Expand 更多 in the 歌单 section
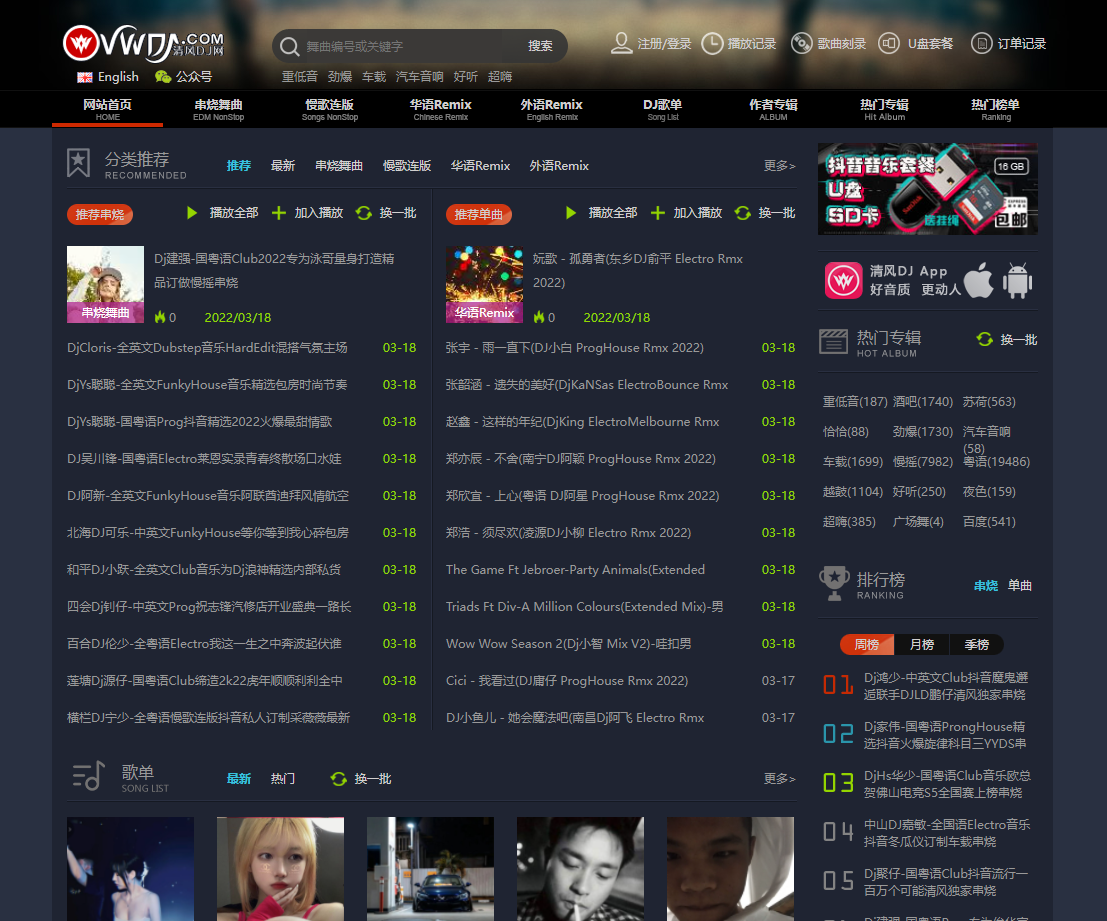Image resolution: width=1107 pixels, height=921 pixels. click(778, 778)
